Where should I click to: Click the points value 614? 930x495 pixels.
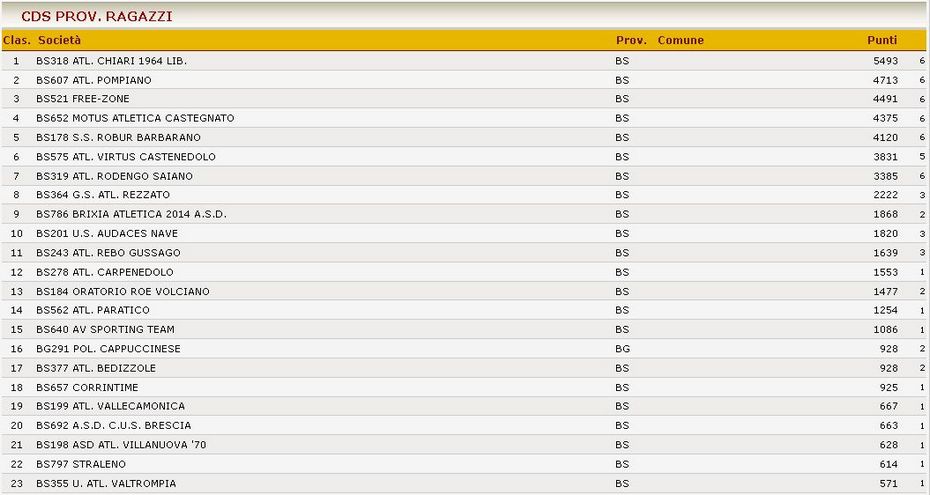[x=889, y=464]
